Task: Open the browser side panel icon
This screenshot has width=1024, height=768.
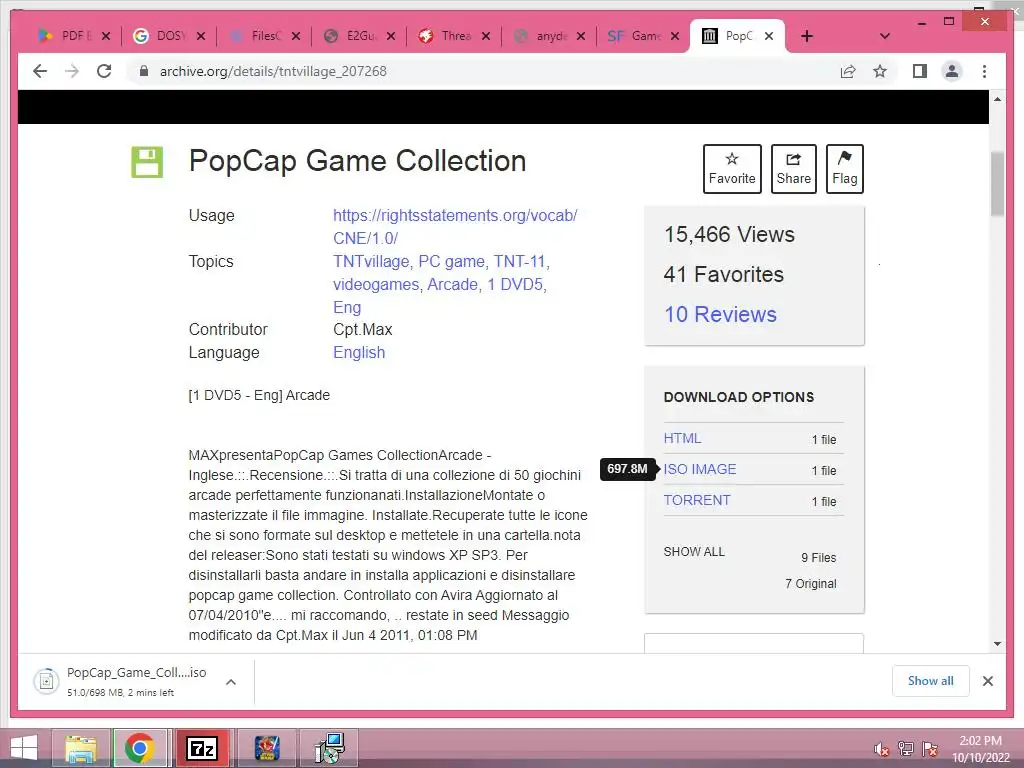Action: pyautogui.click(x=920, y=71)
